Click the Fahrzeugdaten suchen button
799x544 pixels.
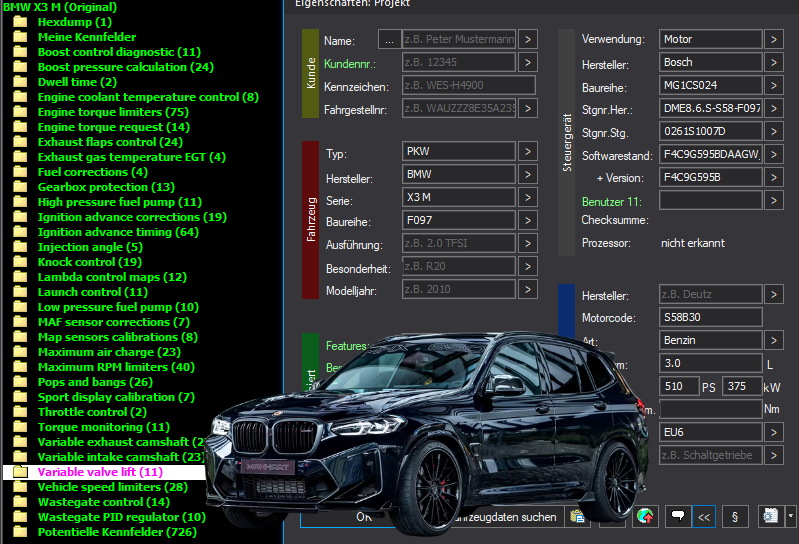point(504,516)
